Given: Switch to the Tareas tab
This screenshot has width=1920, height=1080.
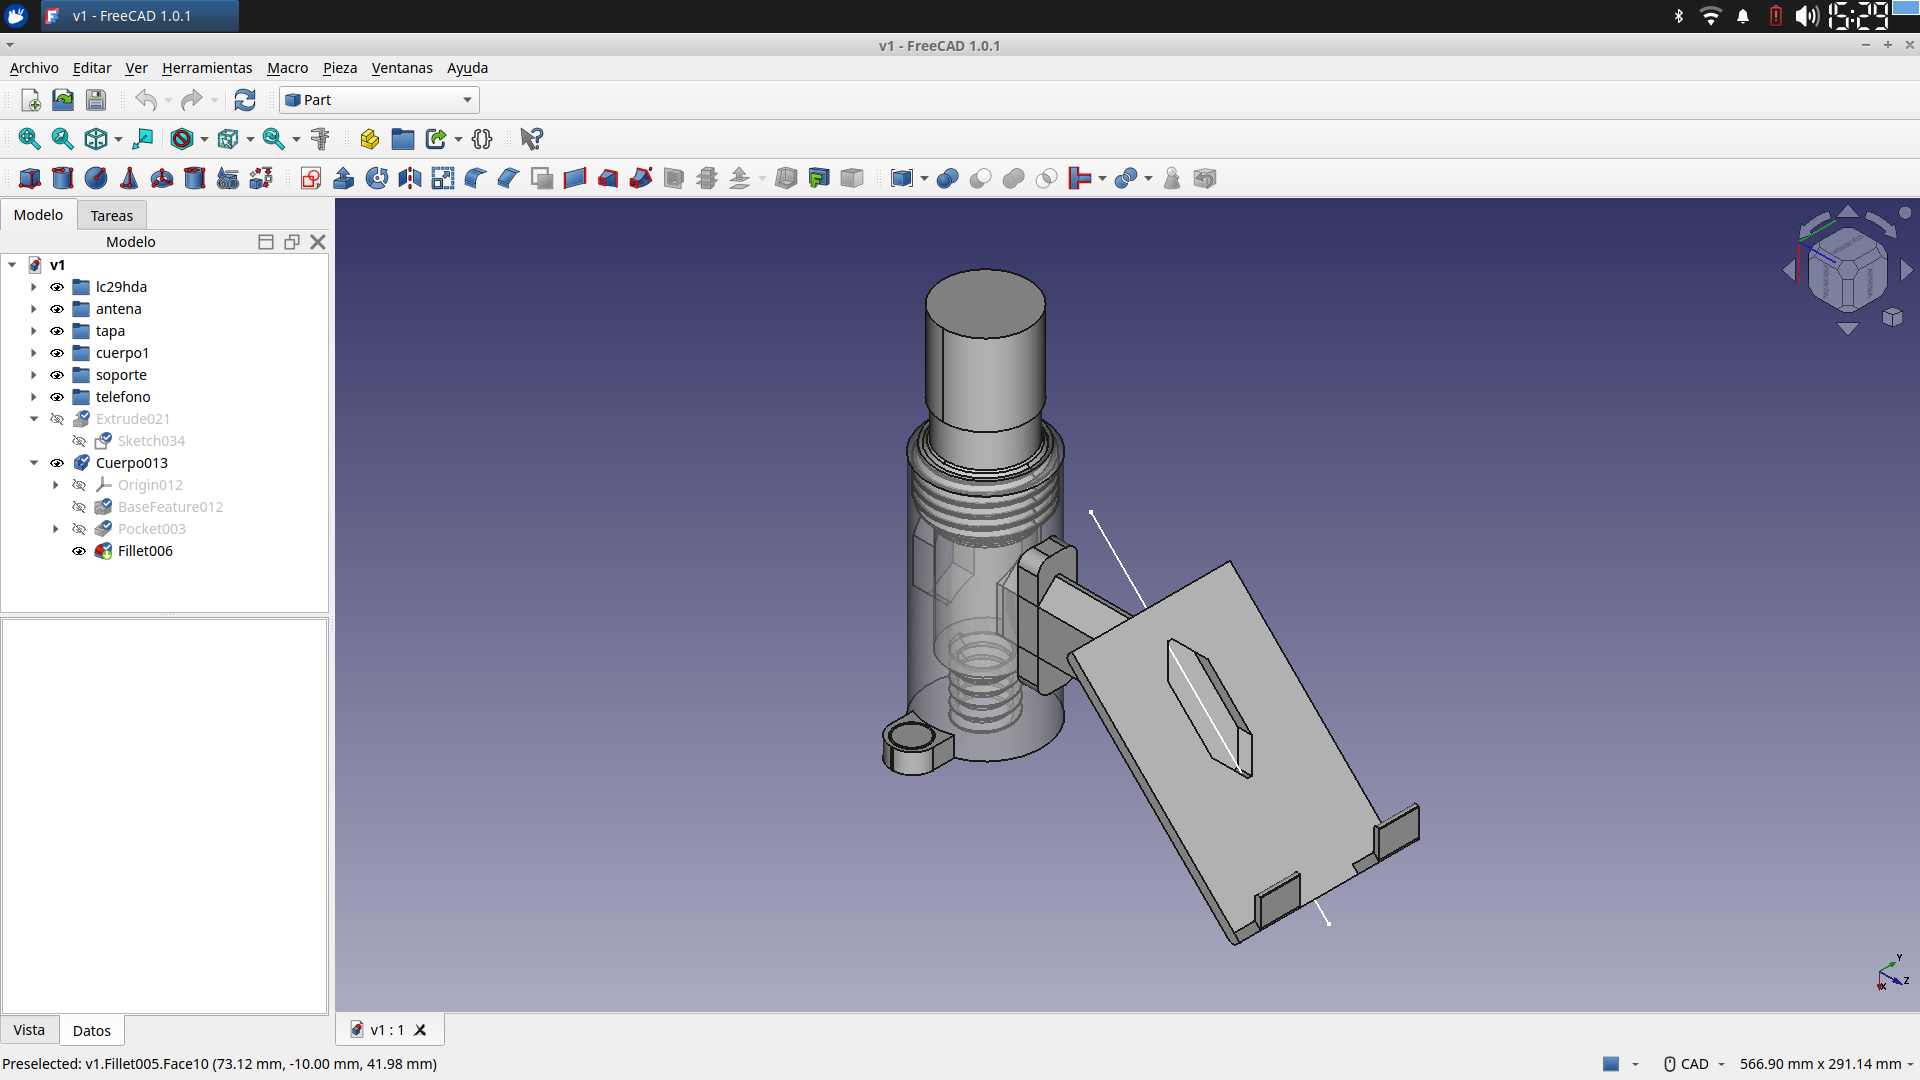Looking at the screenshot, I should click(111, 215).
